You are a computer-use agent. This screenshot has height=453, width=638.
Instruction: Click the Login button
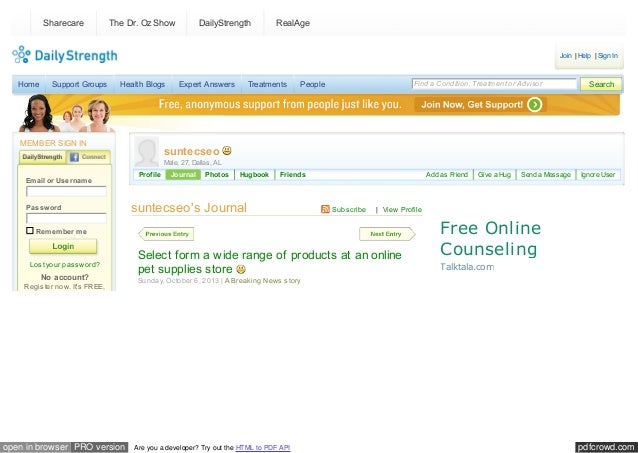(x=63, y=246)
